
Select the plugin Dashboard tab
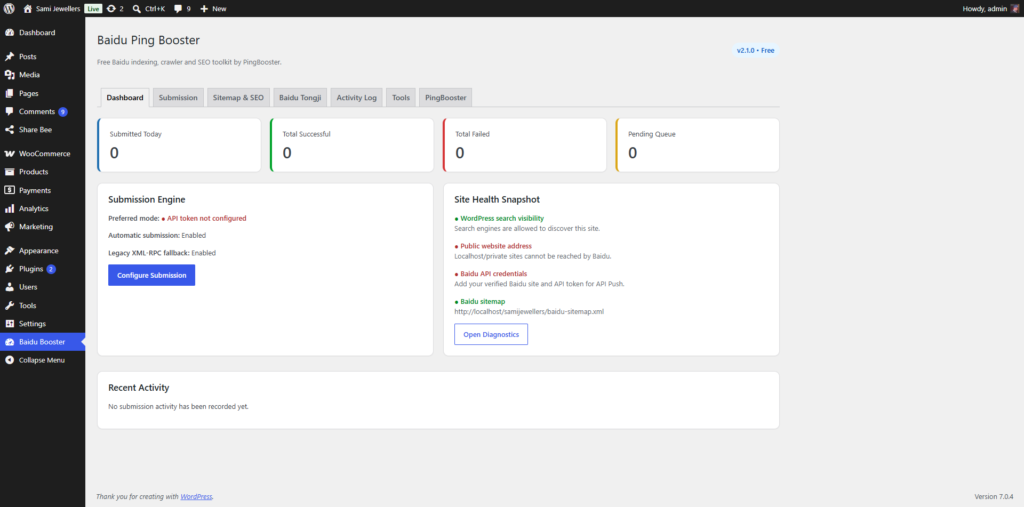coord(125,97)
